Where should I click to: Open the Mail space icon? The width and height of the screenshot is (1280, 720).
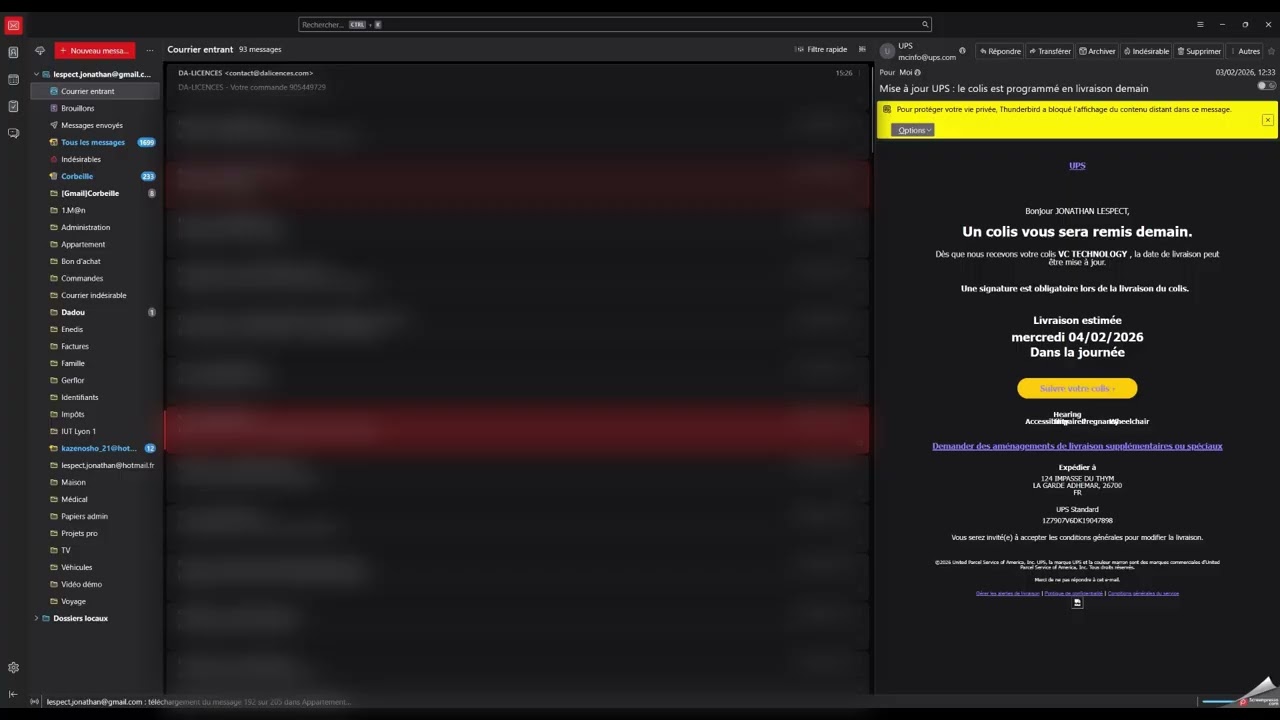coord(14,25)
